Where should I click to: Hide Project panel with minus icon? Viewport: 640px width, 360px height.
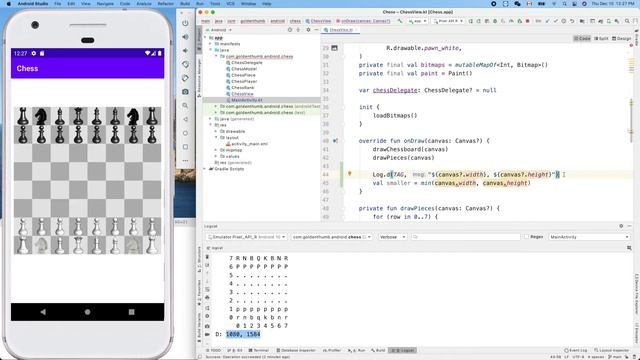pos(316,30)
